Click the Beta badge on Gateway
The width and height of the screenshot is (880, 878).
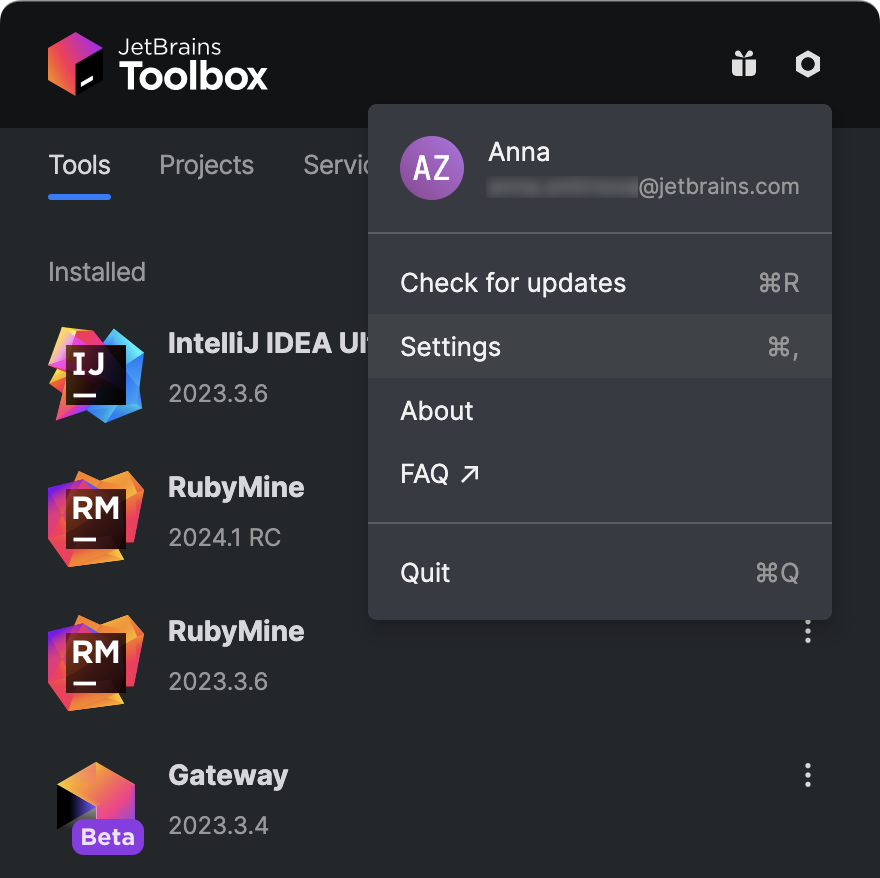click(x=106, y=837)
